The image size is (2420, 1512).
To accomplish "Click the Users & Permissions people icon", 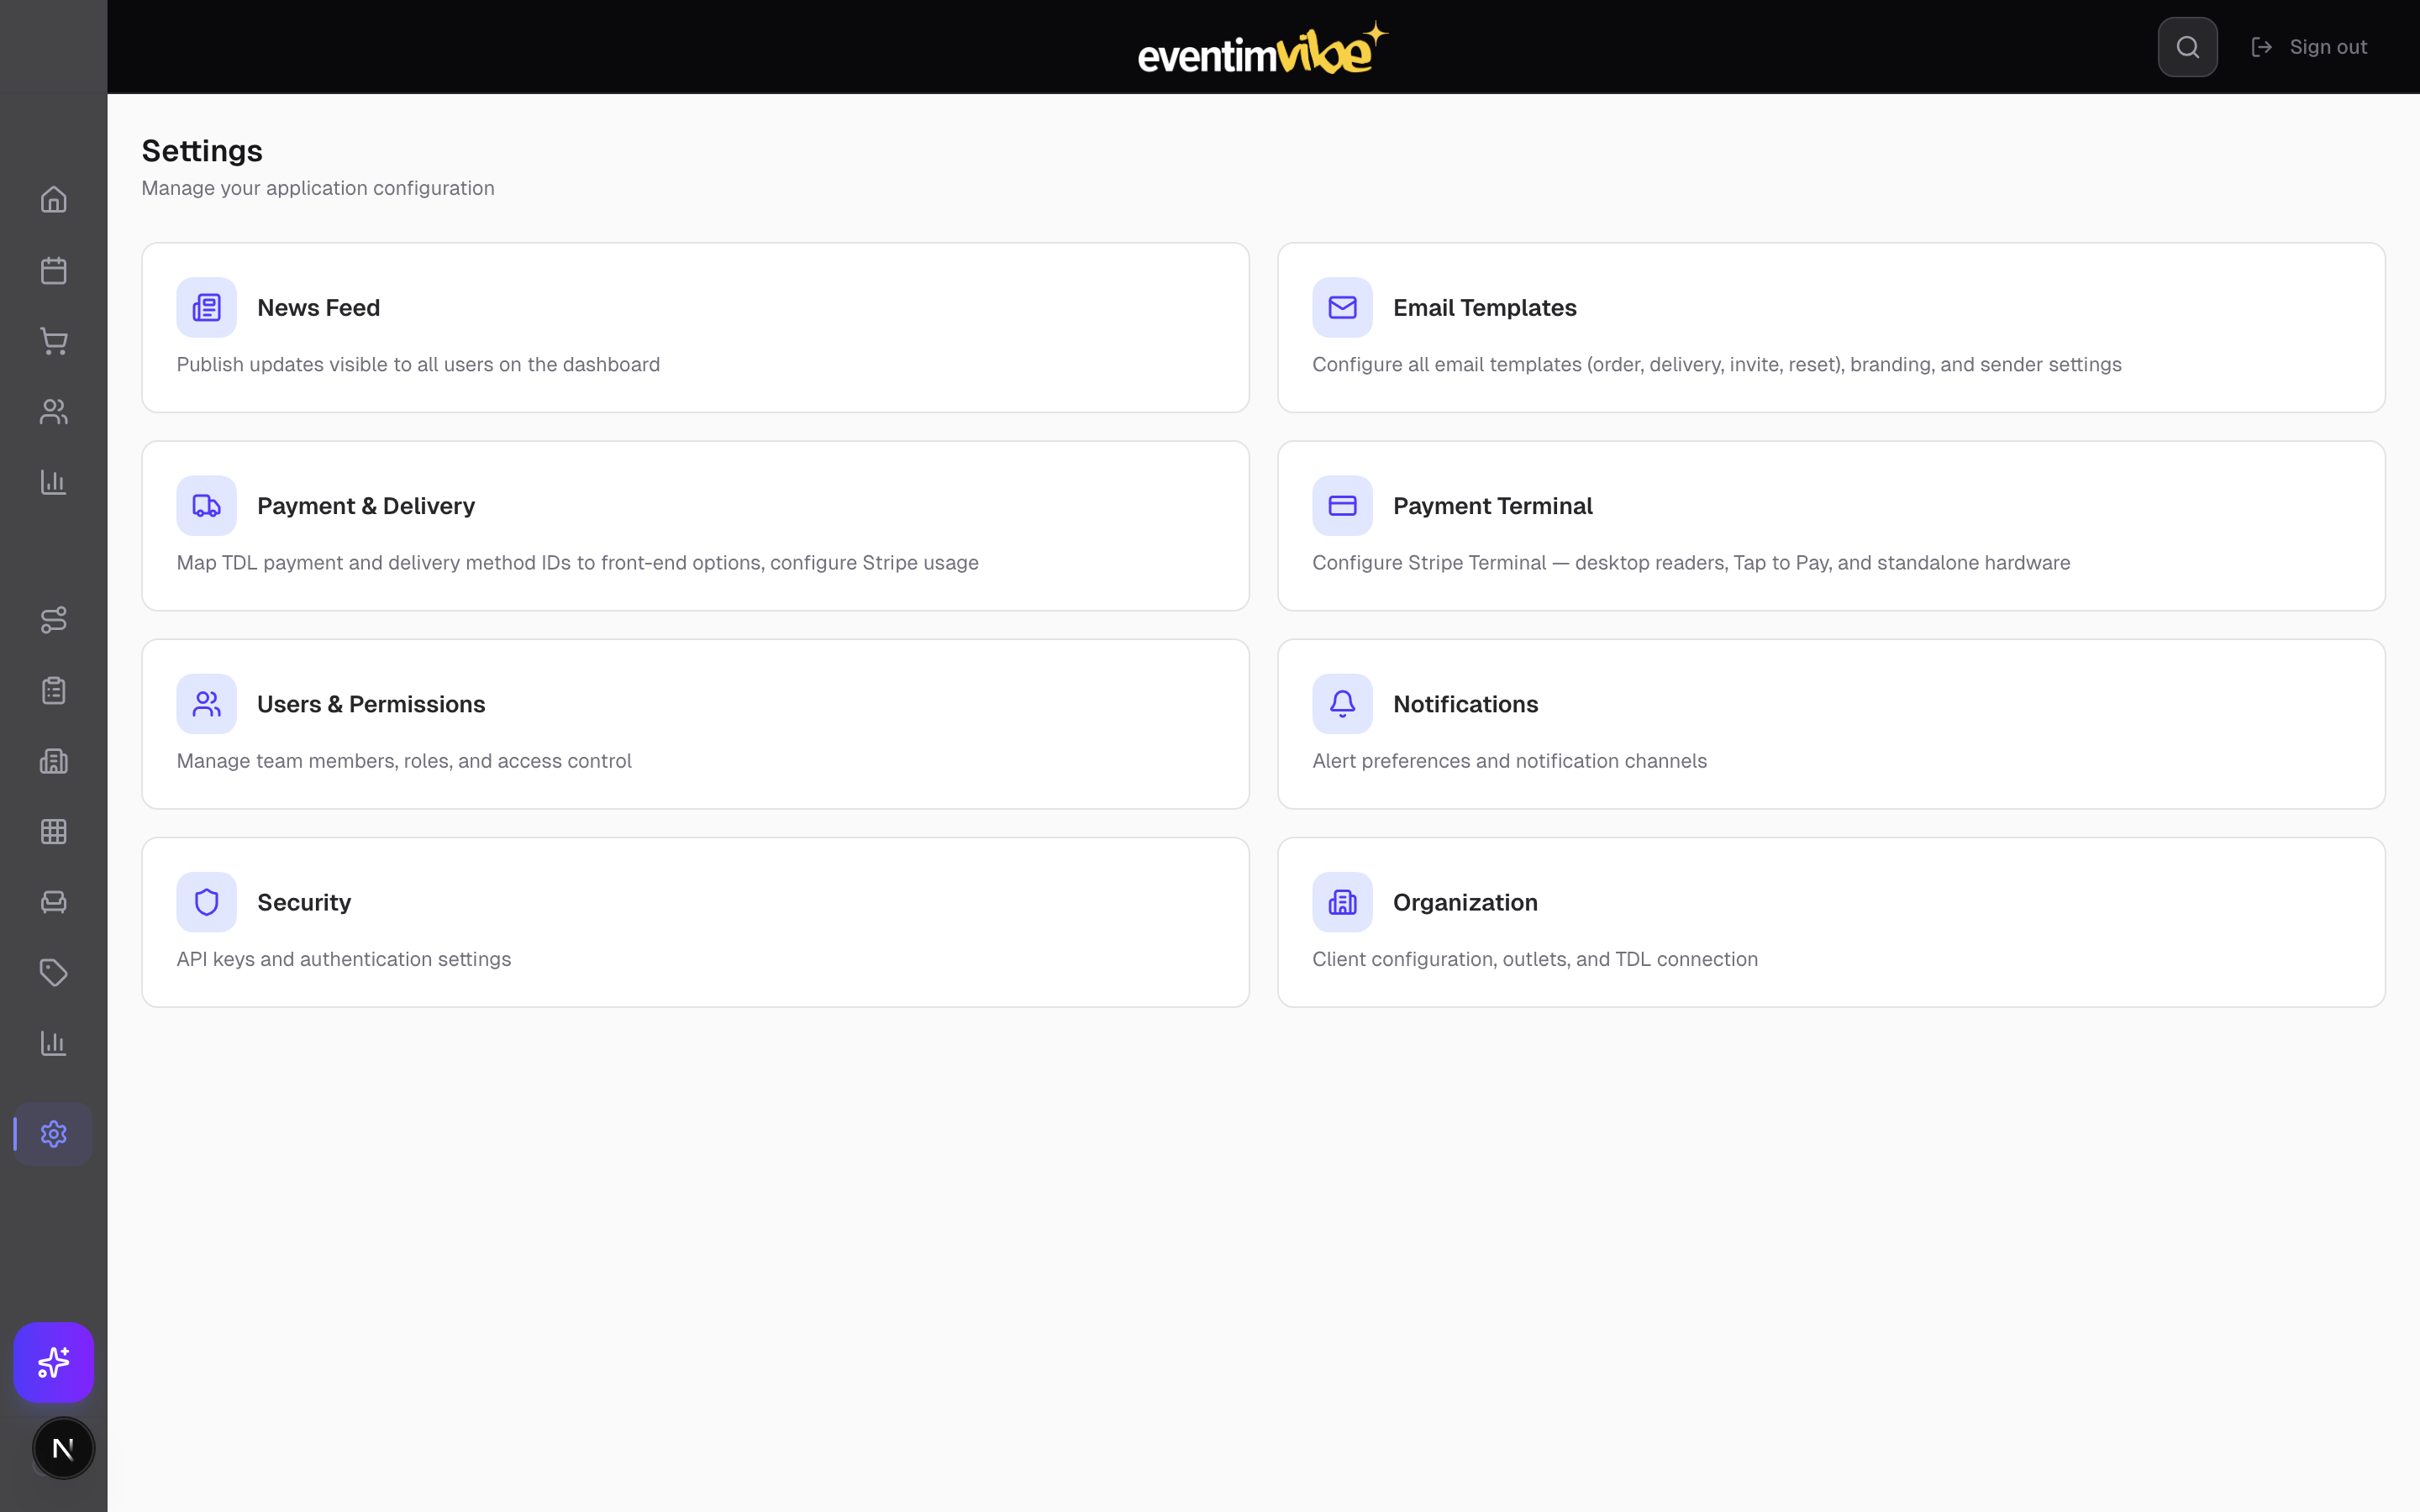I will pos(207,704).
